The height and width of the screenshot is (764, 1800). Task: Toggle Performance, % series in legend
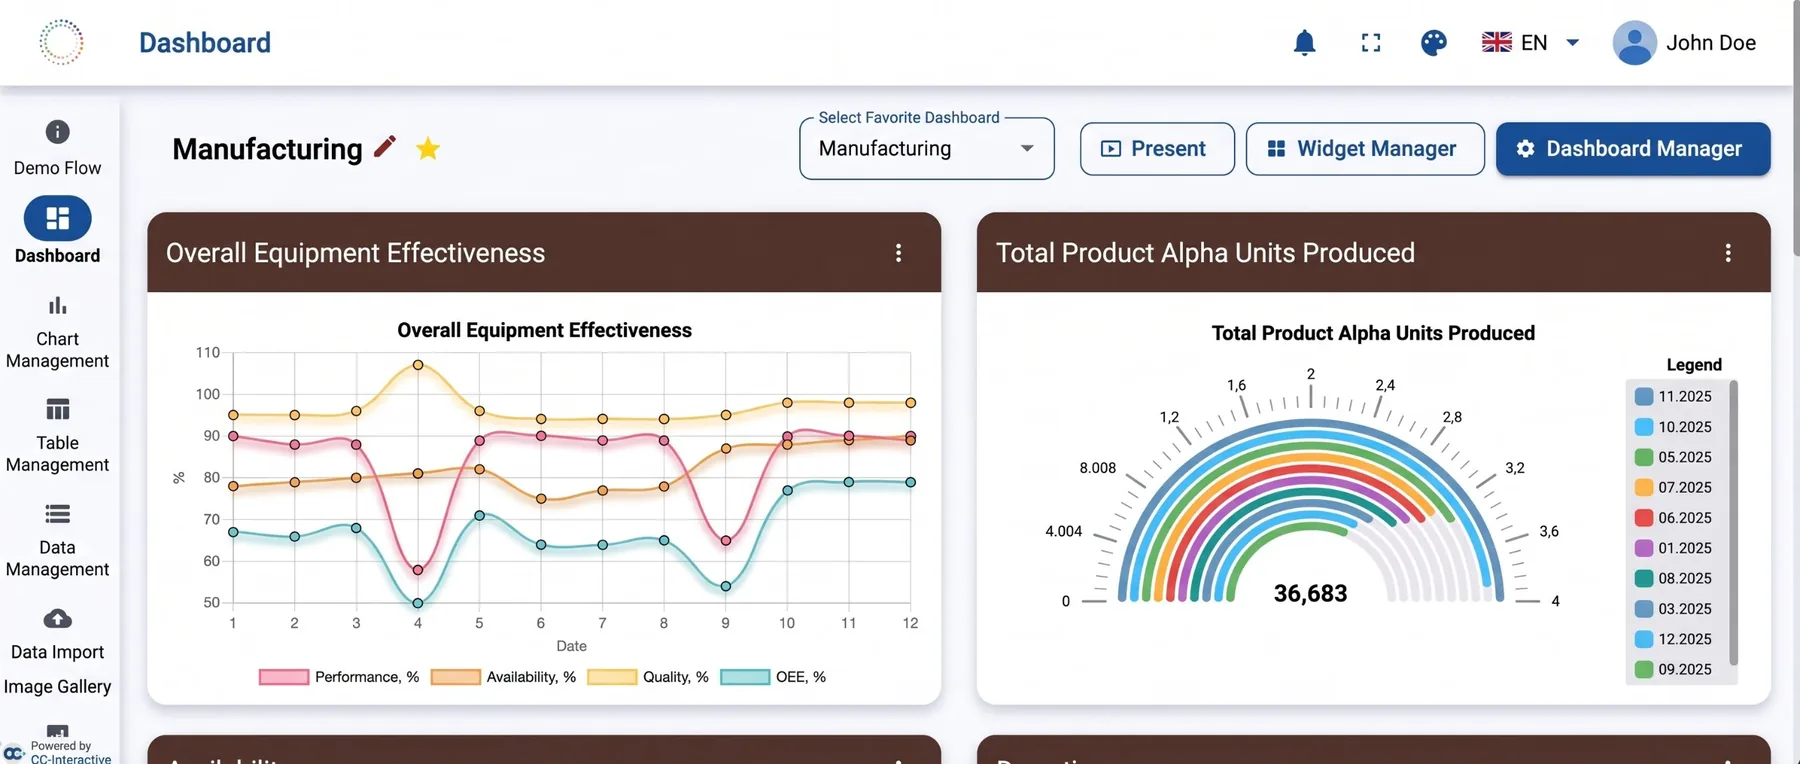339,677
